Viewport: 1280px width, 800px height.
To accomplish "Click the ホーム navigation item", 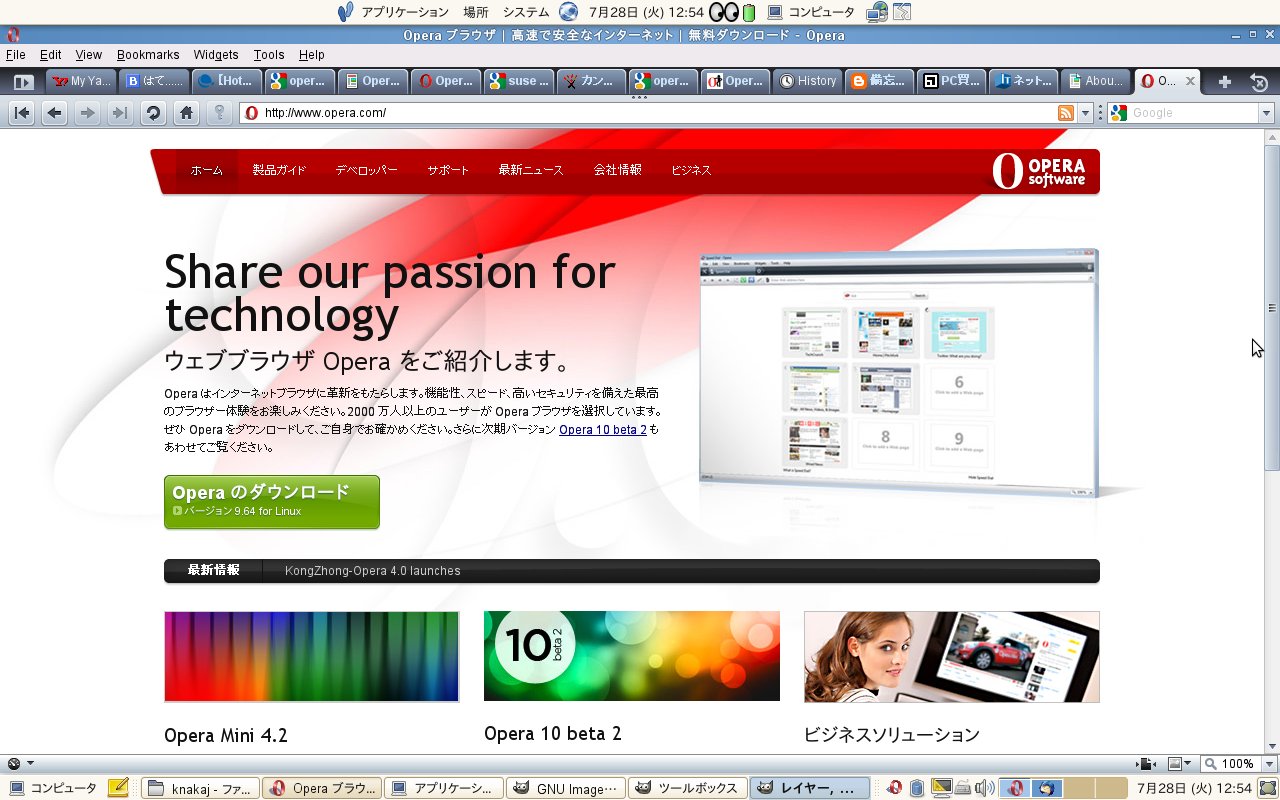I will tap(207, 170).
